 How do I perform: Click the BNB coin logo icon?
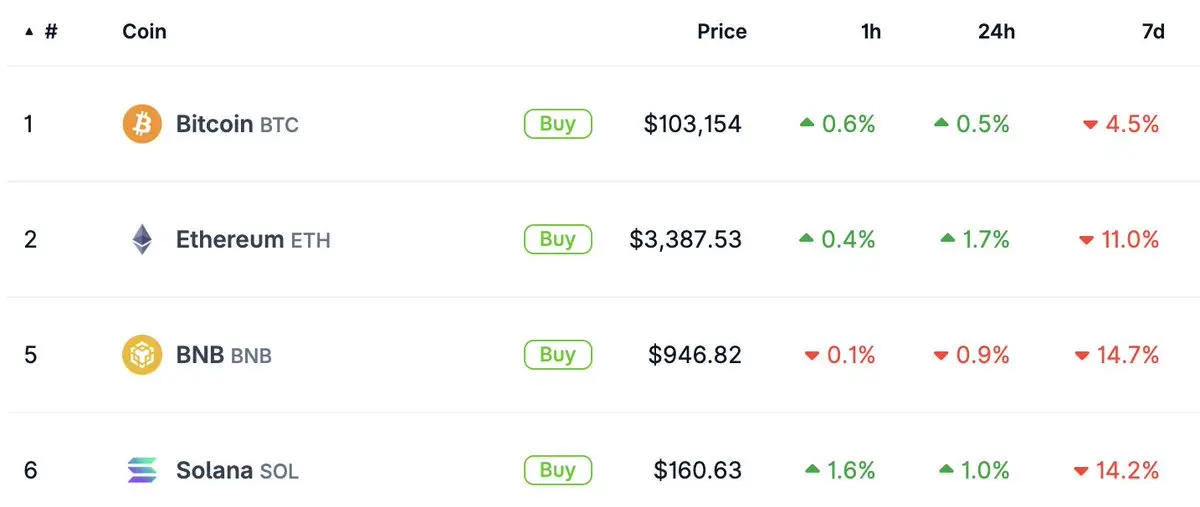(x=141, y=355)
